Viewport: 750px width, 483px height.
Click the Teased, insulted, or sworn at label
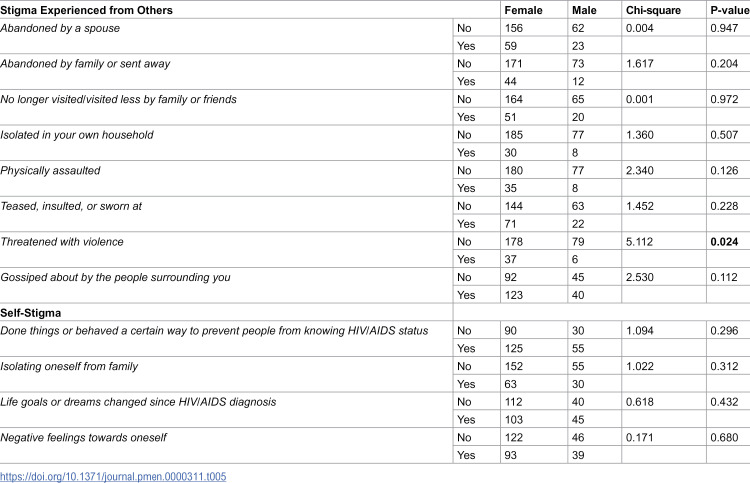pyautogui.click(x=71, y=206)
